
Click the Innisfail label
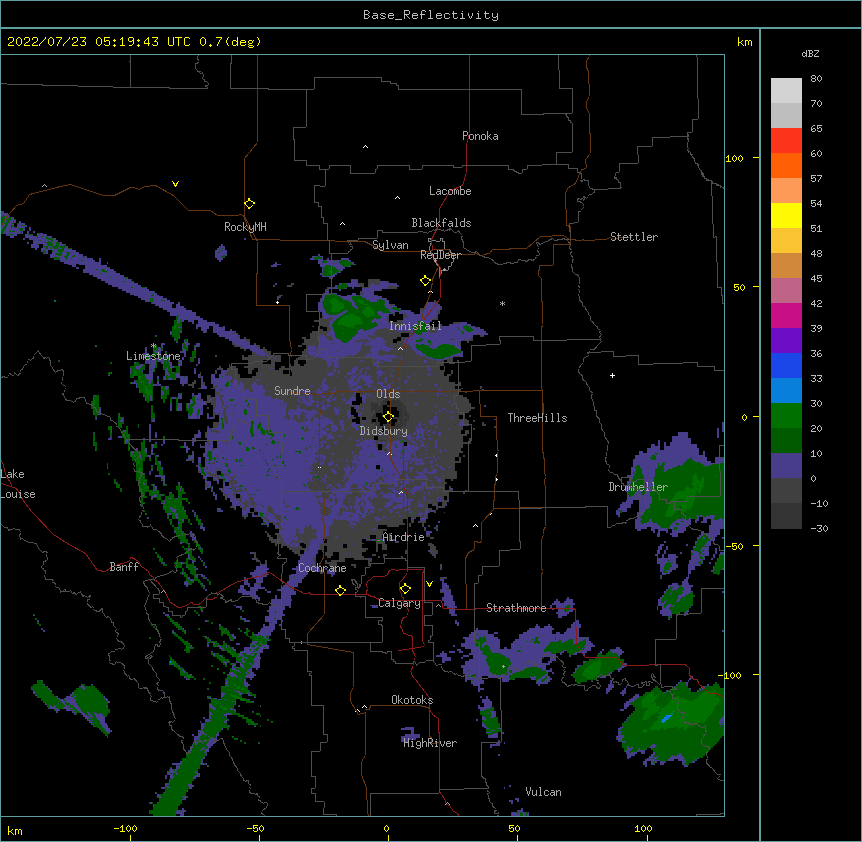[415, 326]
